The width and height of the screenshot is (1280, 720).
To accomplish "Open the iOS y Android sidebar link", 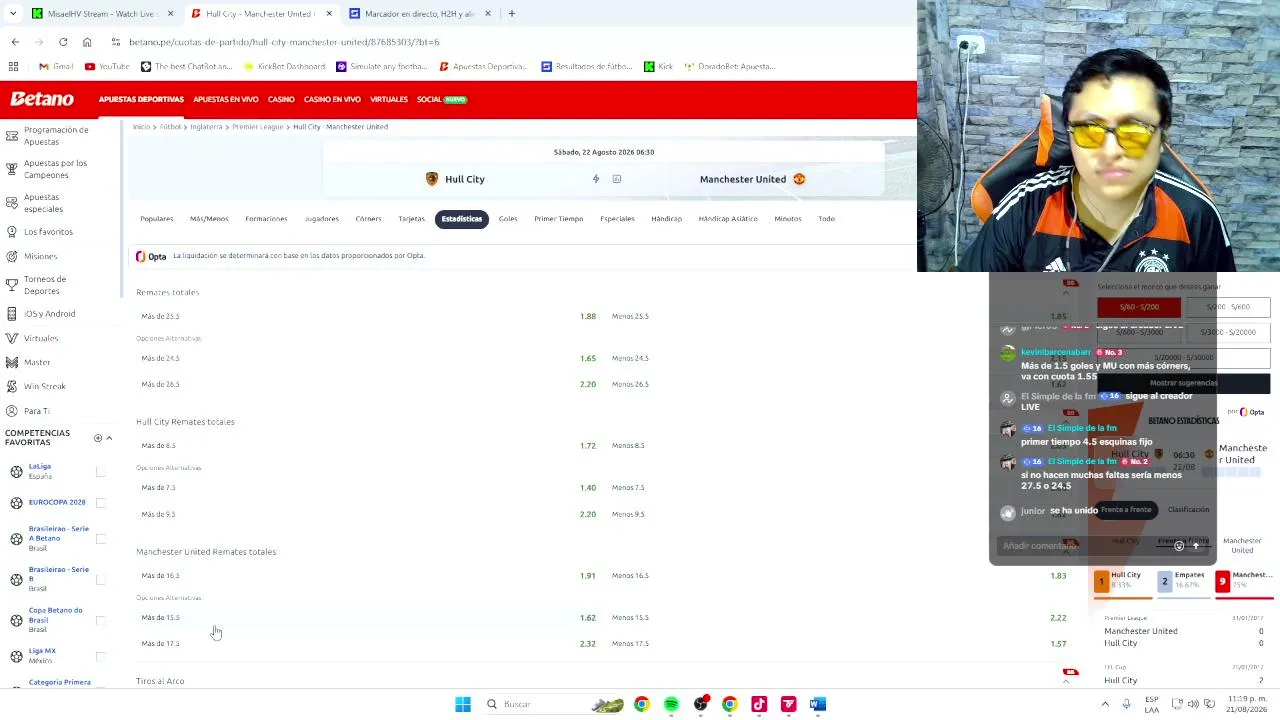I will click(x=50, y=314).
